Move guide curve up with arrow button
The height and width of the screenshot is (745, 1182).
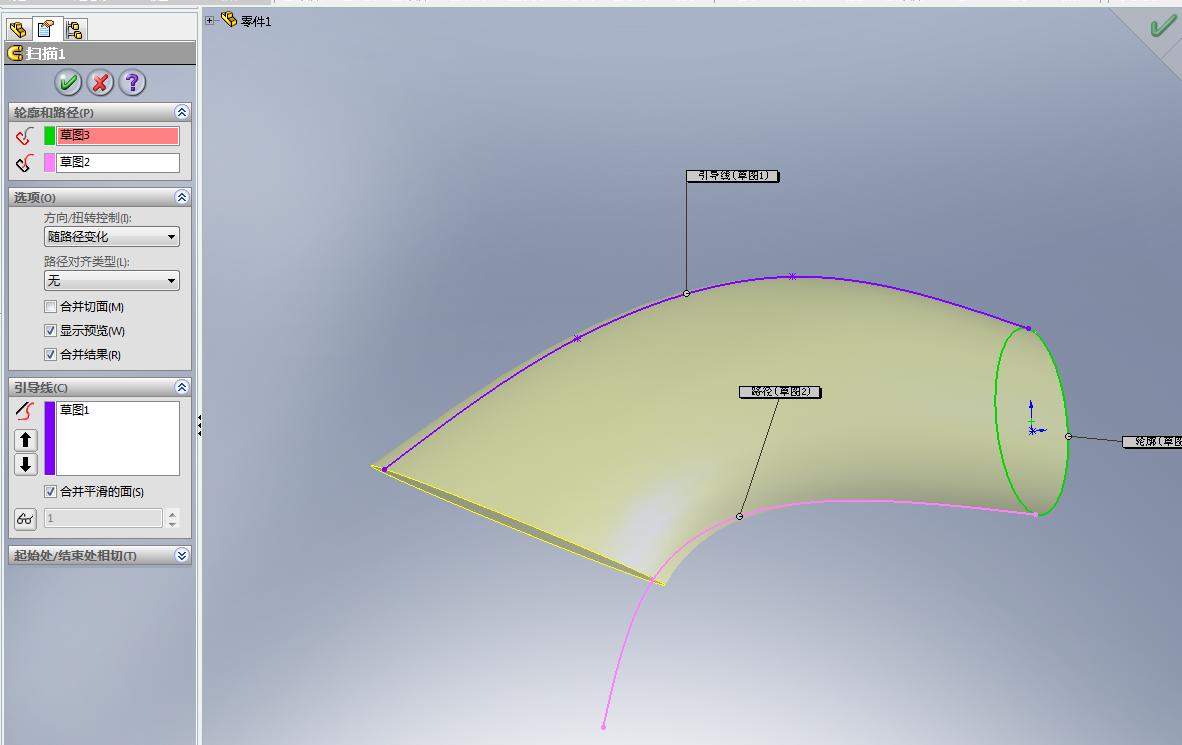tap(26, 440)
